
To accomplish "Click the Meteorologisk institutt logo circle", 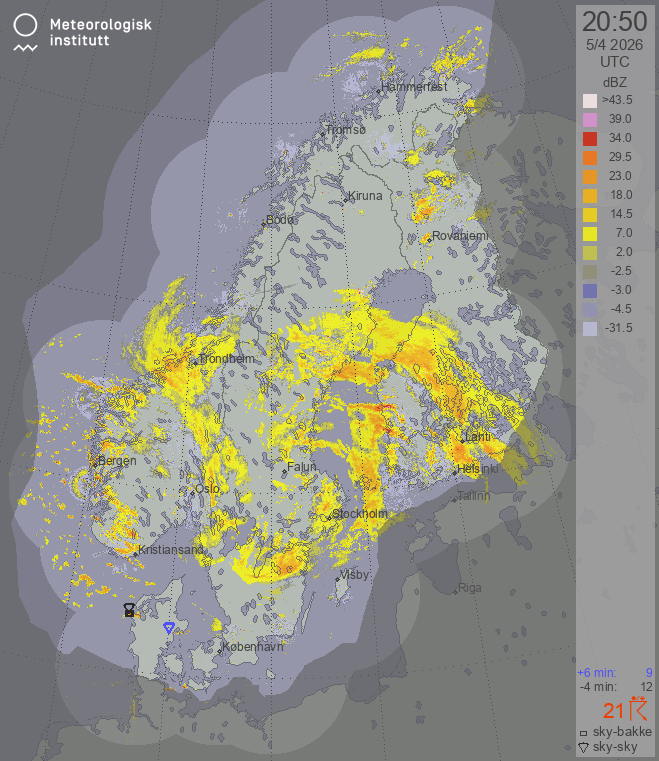I will coord(26,24).
